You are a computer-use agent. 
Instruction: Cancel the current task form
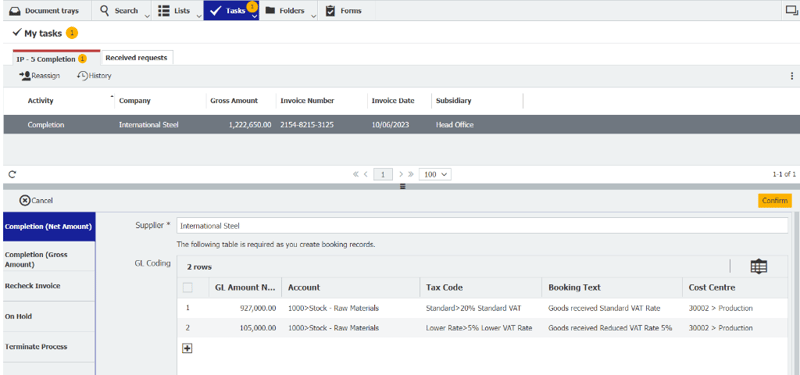tap(36, 201)
